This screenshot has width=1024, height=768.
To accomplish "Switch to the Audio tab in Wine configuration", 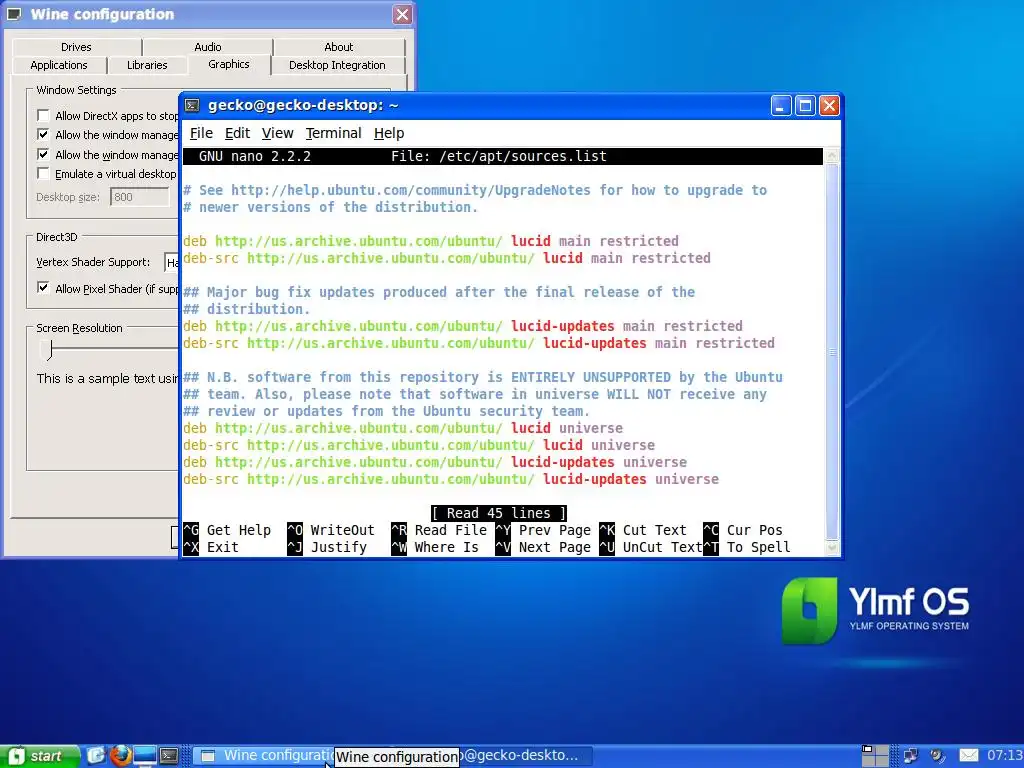I will [208, 47].
